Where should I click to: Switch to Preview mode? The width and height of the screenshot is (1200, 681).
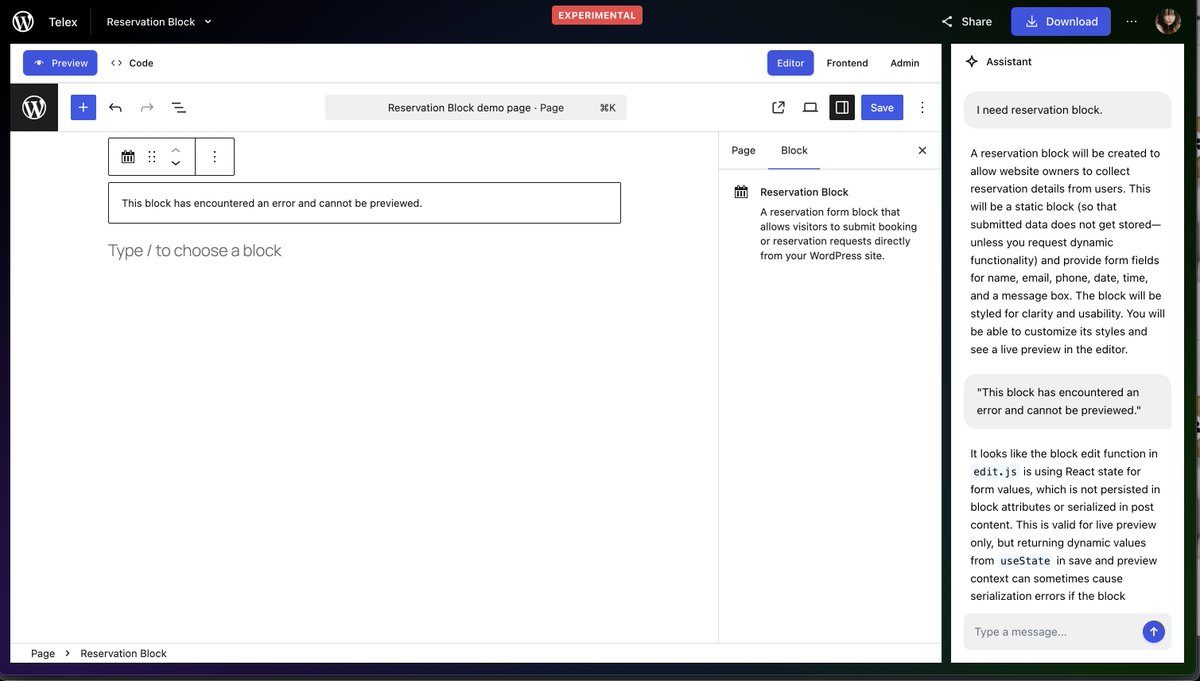tap(60, 63)
